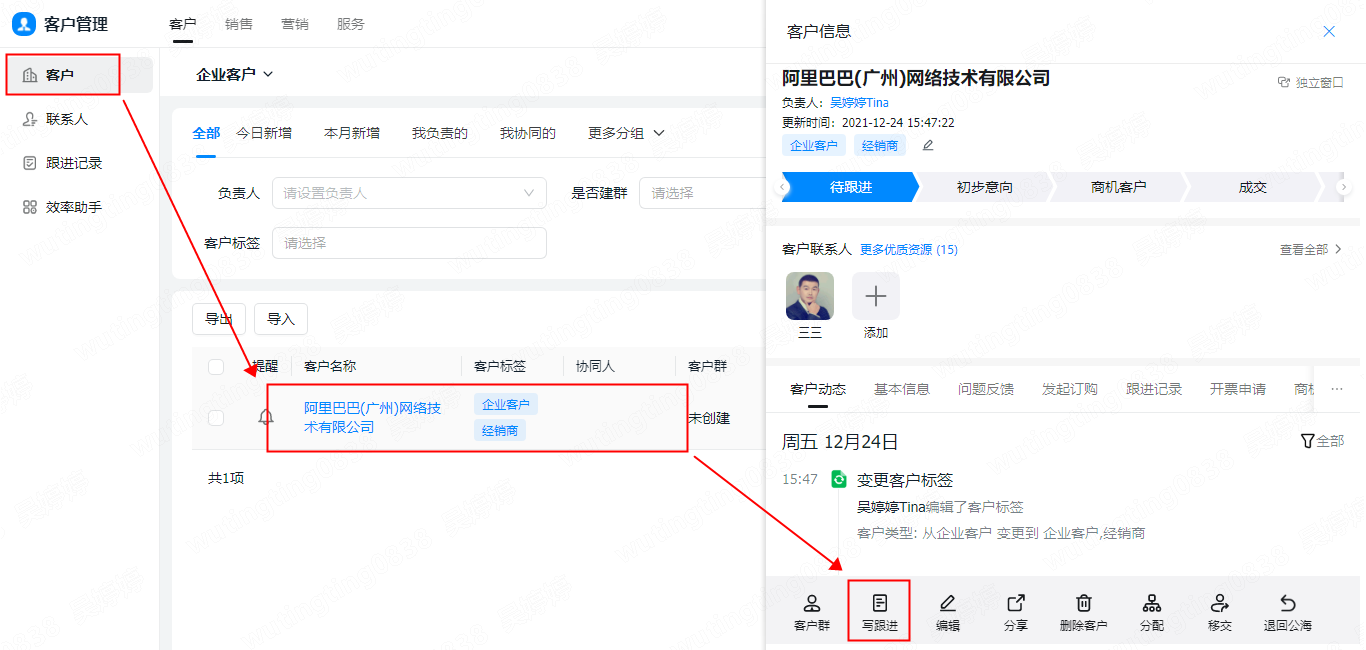This screenshot has width=1366, height=650.
Task: Click 分配 in bottom action bar
Action: pos(1152,612)
